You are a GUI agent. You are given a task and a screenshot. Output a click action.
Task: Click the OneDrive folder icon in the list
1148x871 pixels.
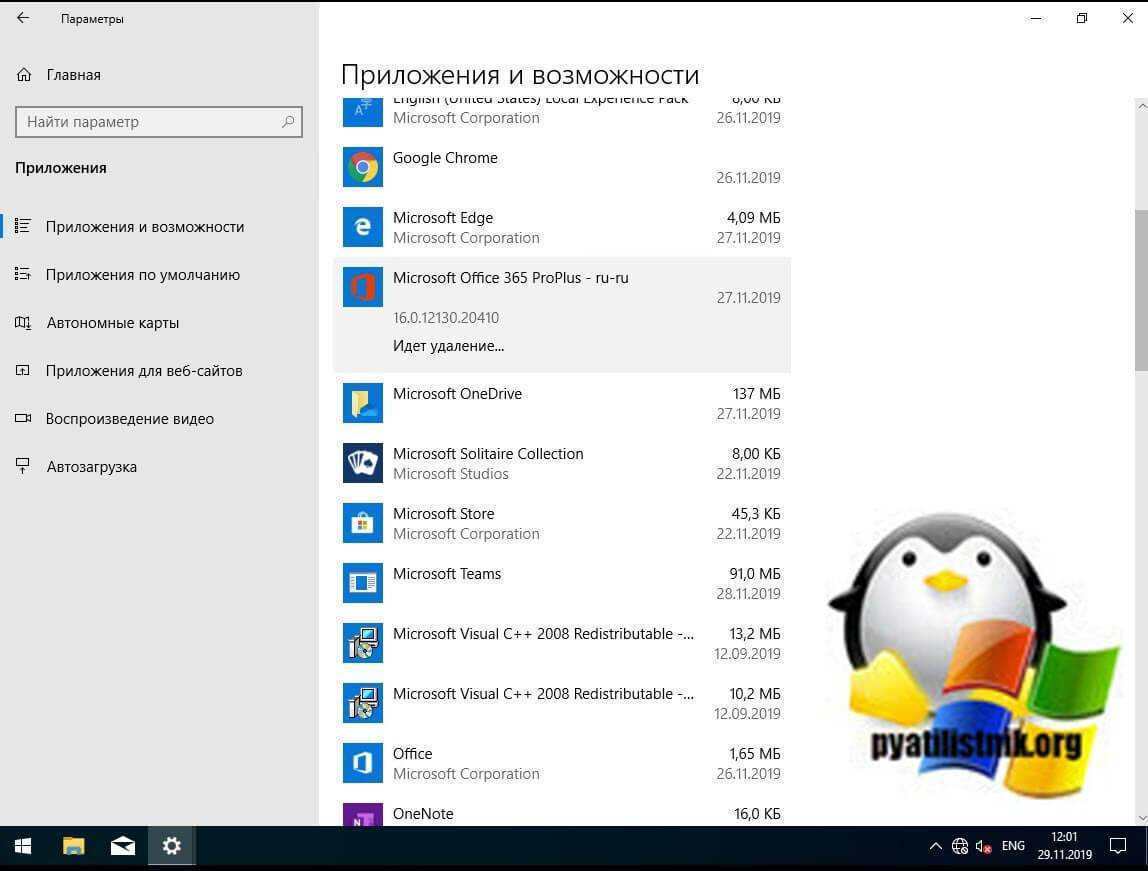pos(362,403)
